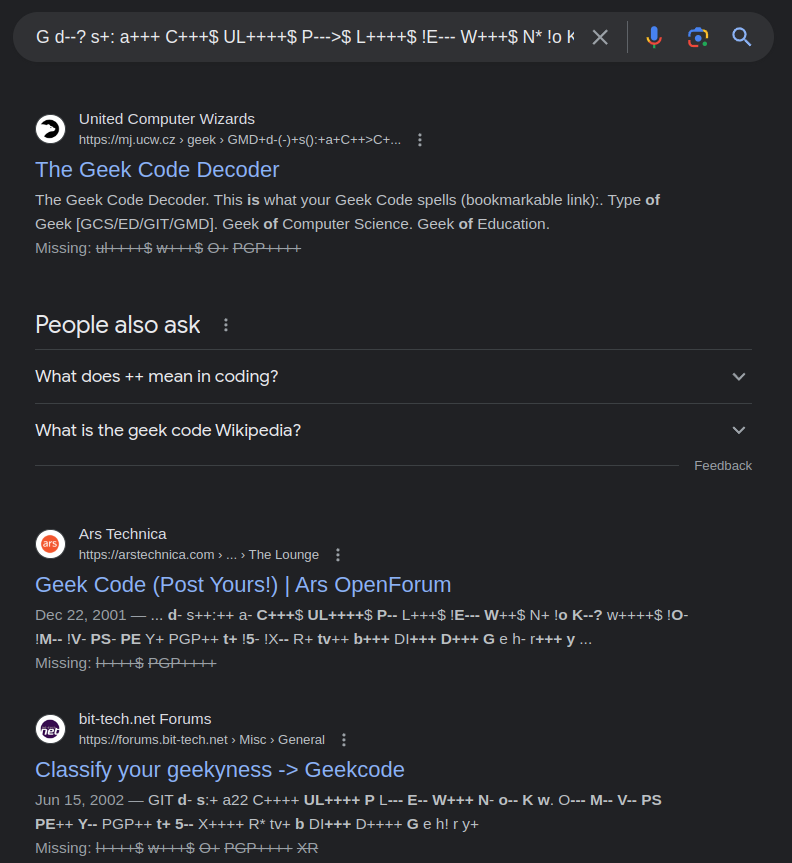Clear the search query with the X icon
This screenshot has width=792, height=863.
pyautogui.click(x=600, y=38)
